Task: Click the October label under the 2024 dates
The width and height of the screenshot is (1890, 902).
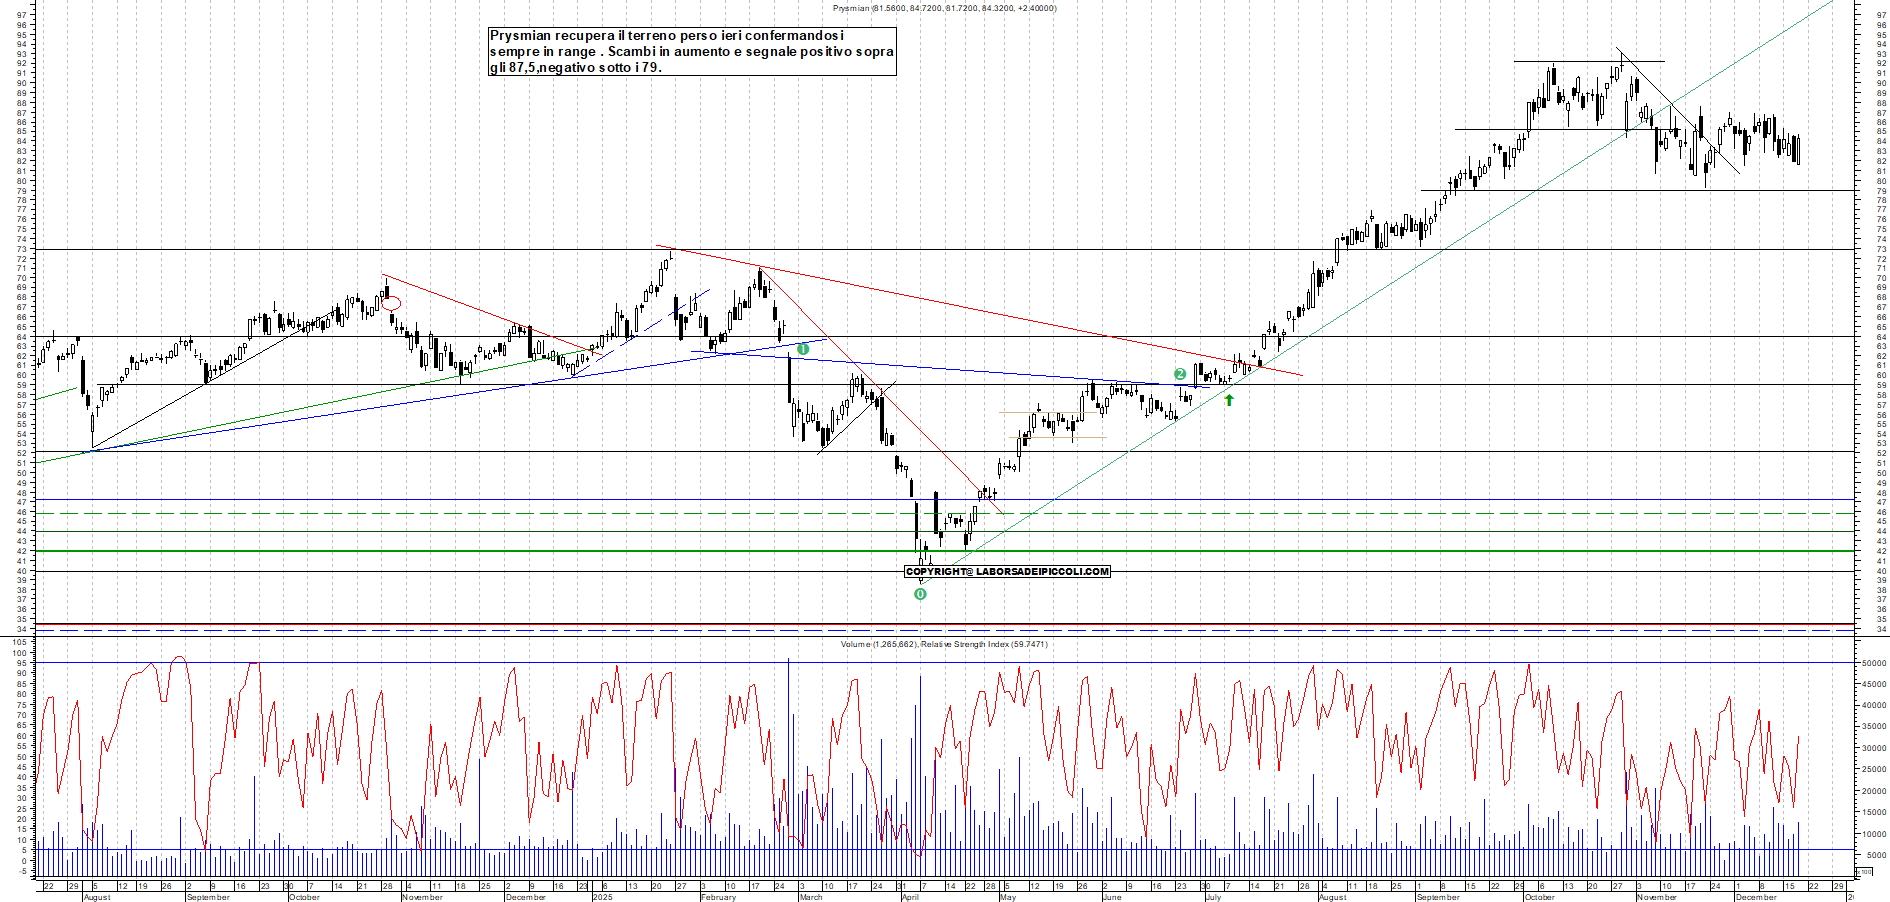Action: pos(304,897)
